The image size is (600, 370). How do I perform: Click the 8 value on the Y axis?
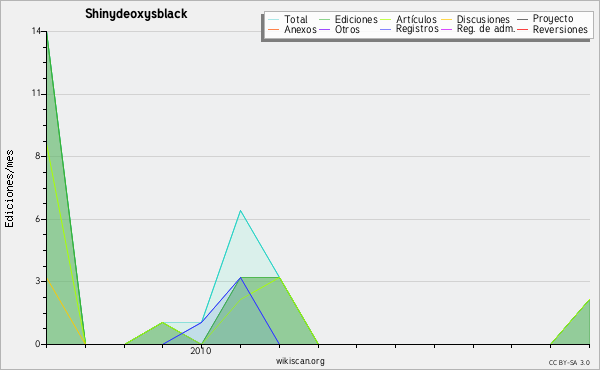point(38,156)
